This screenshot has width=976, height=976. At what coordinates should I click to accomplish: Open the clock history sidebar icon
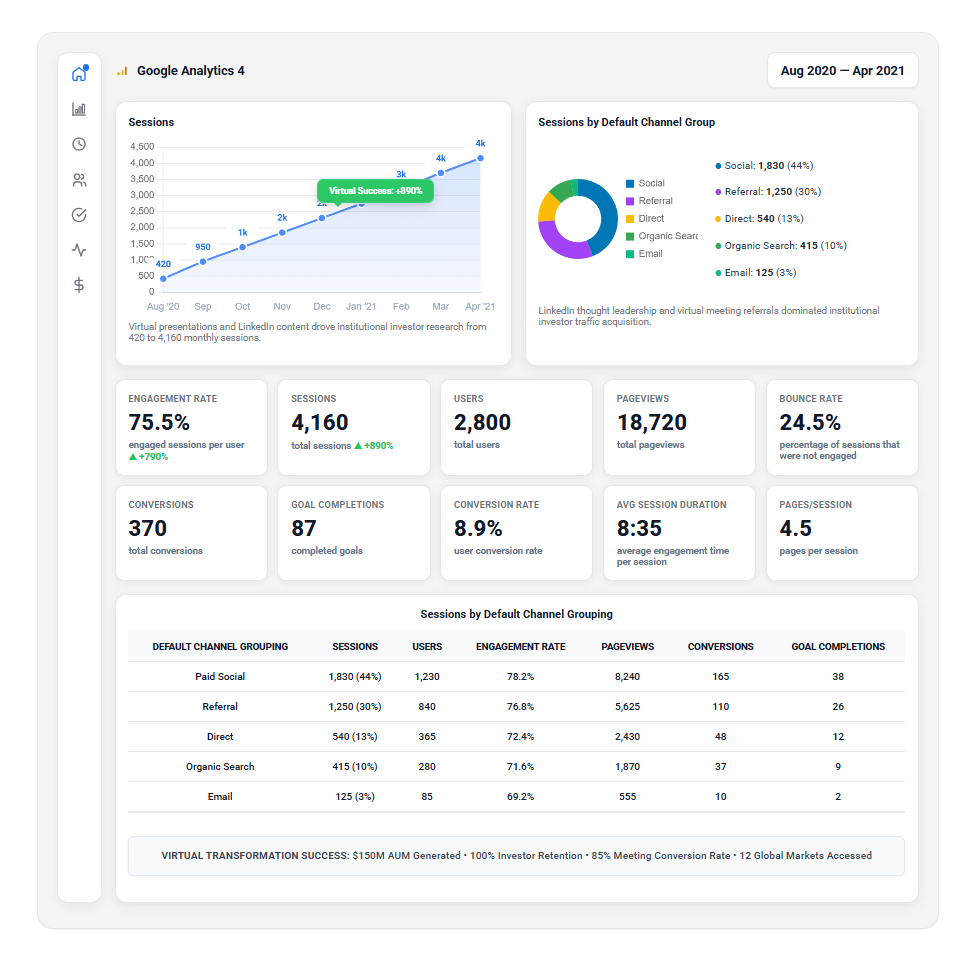pyautogui.click(x=79, y=144)
